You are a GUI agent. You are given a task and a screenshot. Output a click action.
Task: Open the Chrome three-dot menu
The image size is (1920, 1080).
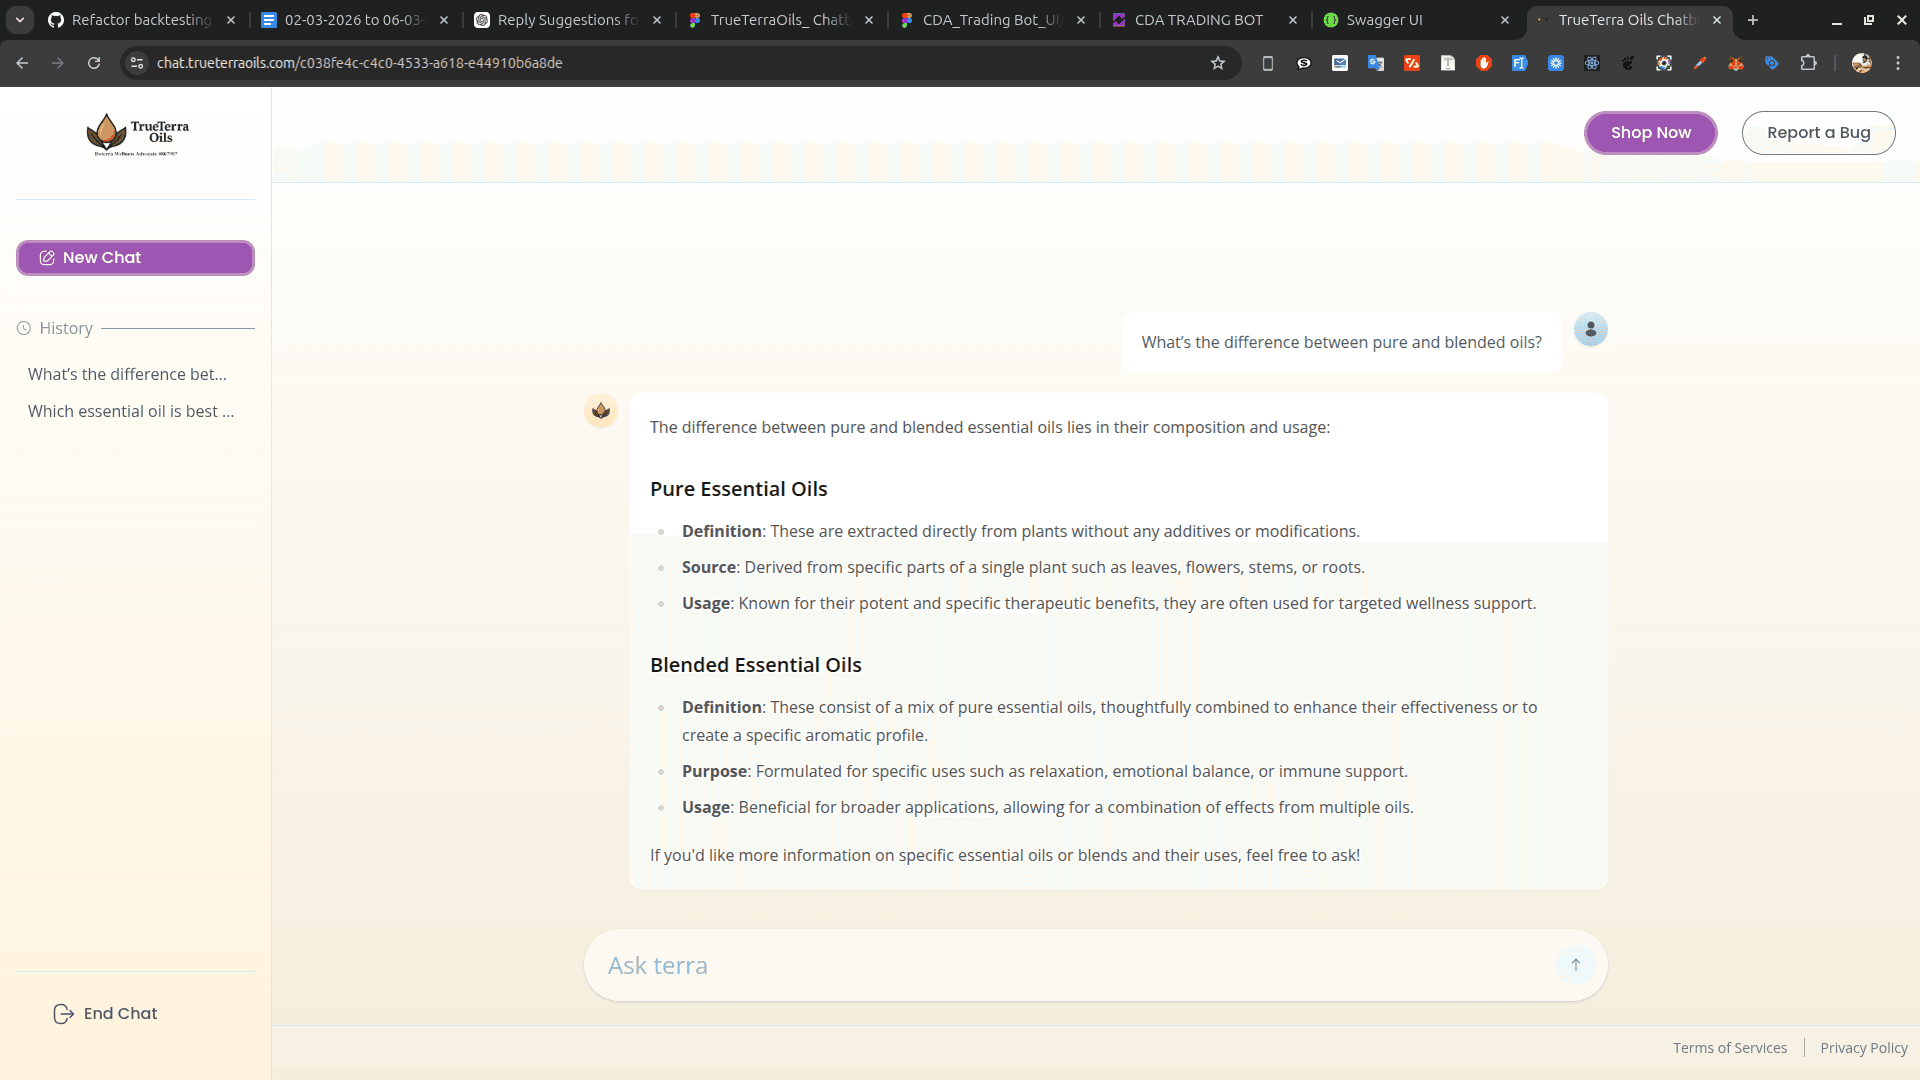1899,62
